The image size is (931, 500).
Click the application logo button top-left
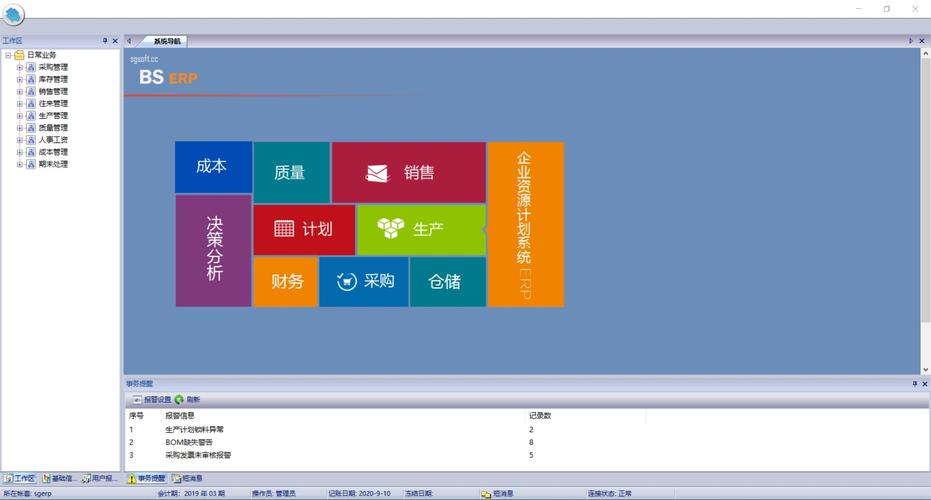coord(13,14)
